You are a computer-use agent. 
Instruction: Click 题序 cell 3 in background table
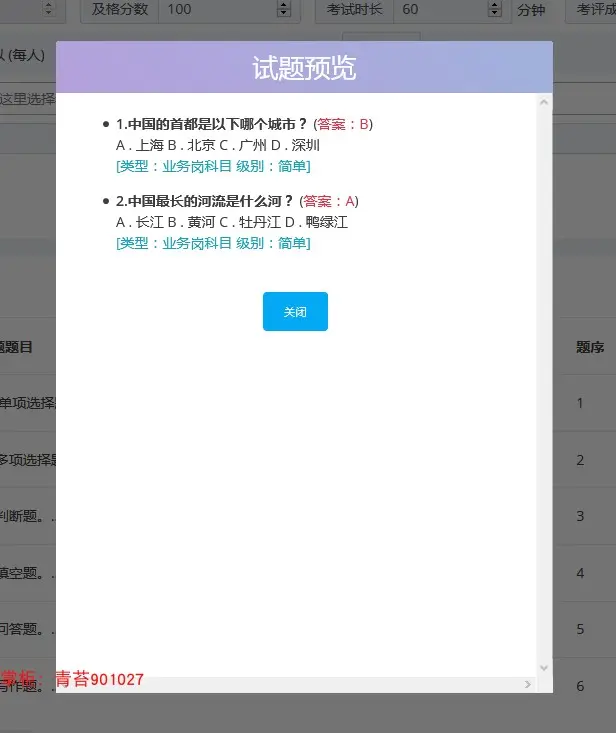pyautogui.click(x=580, y=516)
